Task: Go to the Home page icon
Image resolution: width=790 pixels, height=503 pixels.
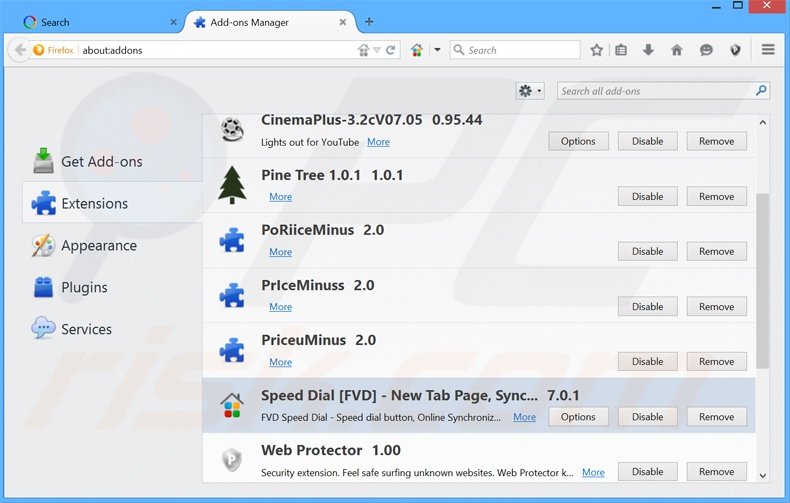Action: click(677, 50)
